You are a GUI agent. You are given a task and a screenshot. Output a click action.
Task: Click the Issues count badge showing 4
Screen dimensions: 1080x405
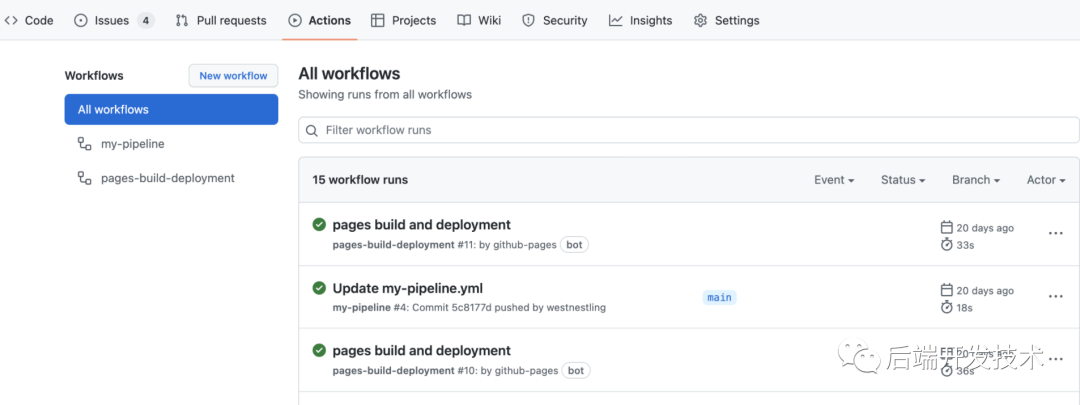[x=145, y=21]
